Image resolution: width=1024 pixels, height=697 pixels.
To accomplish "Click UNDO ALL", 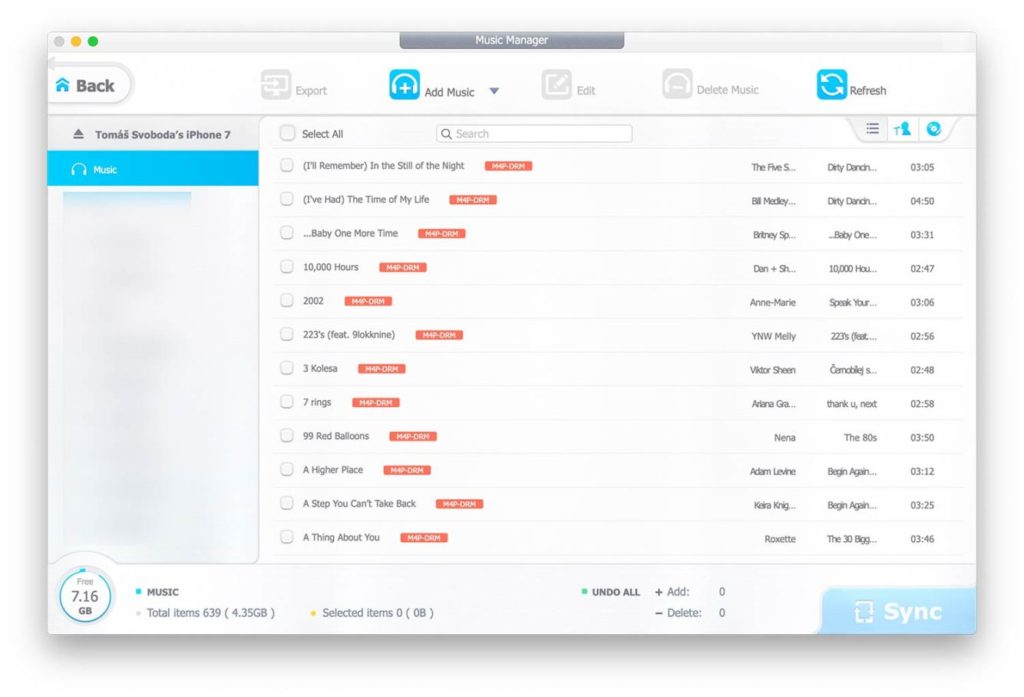I will [x=615, y=592].
